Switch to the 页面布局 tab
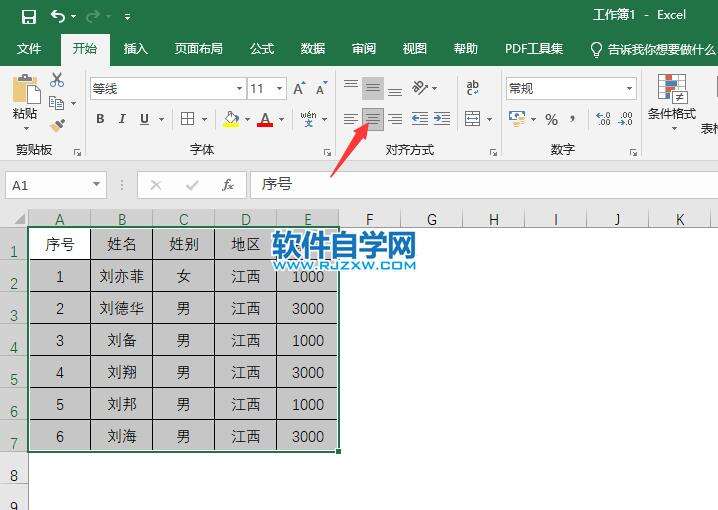The width and height of the screenshot is (718, 510). click(198, 49)
